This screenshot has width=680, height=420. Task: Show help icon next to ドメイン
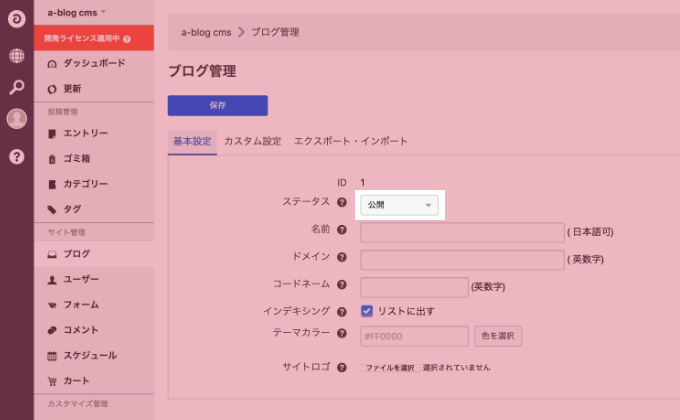point(342,259)
